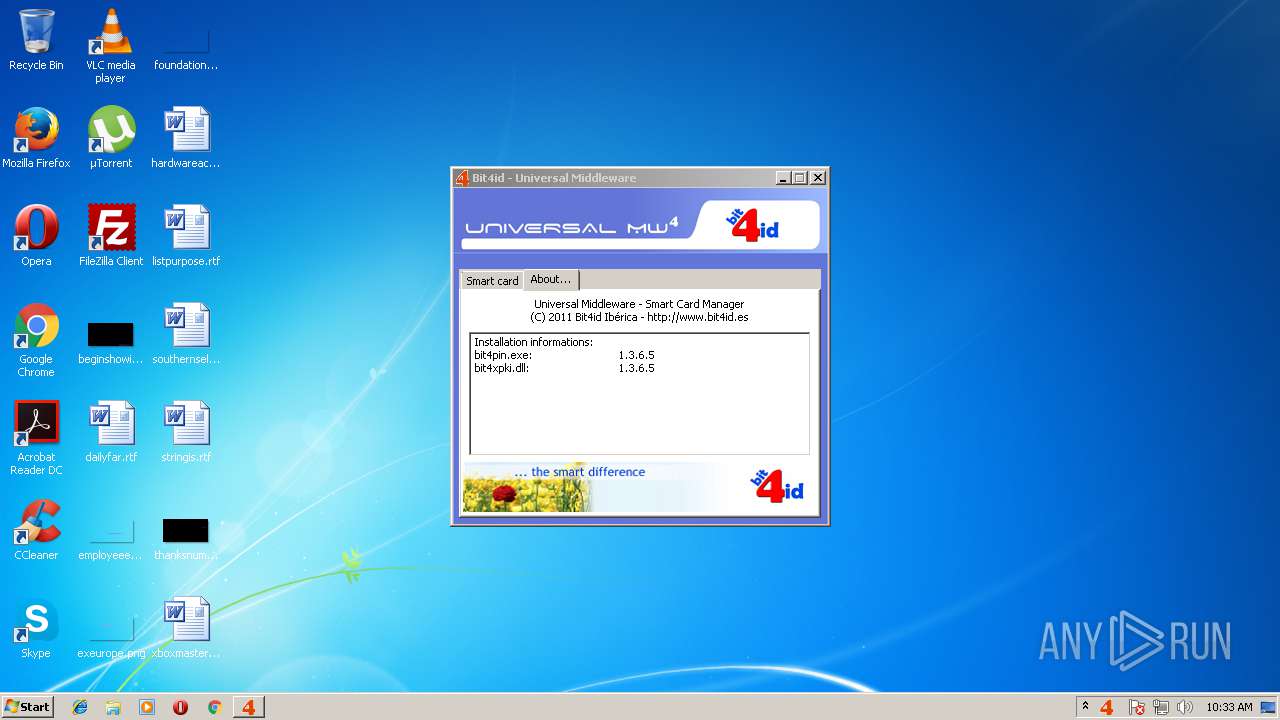The width and height of the screenshot is (1280, 720).
Task: Open the volume speaker tray icon
Action: coord(1185,707)
